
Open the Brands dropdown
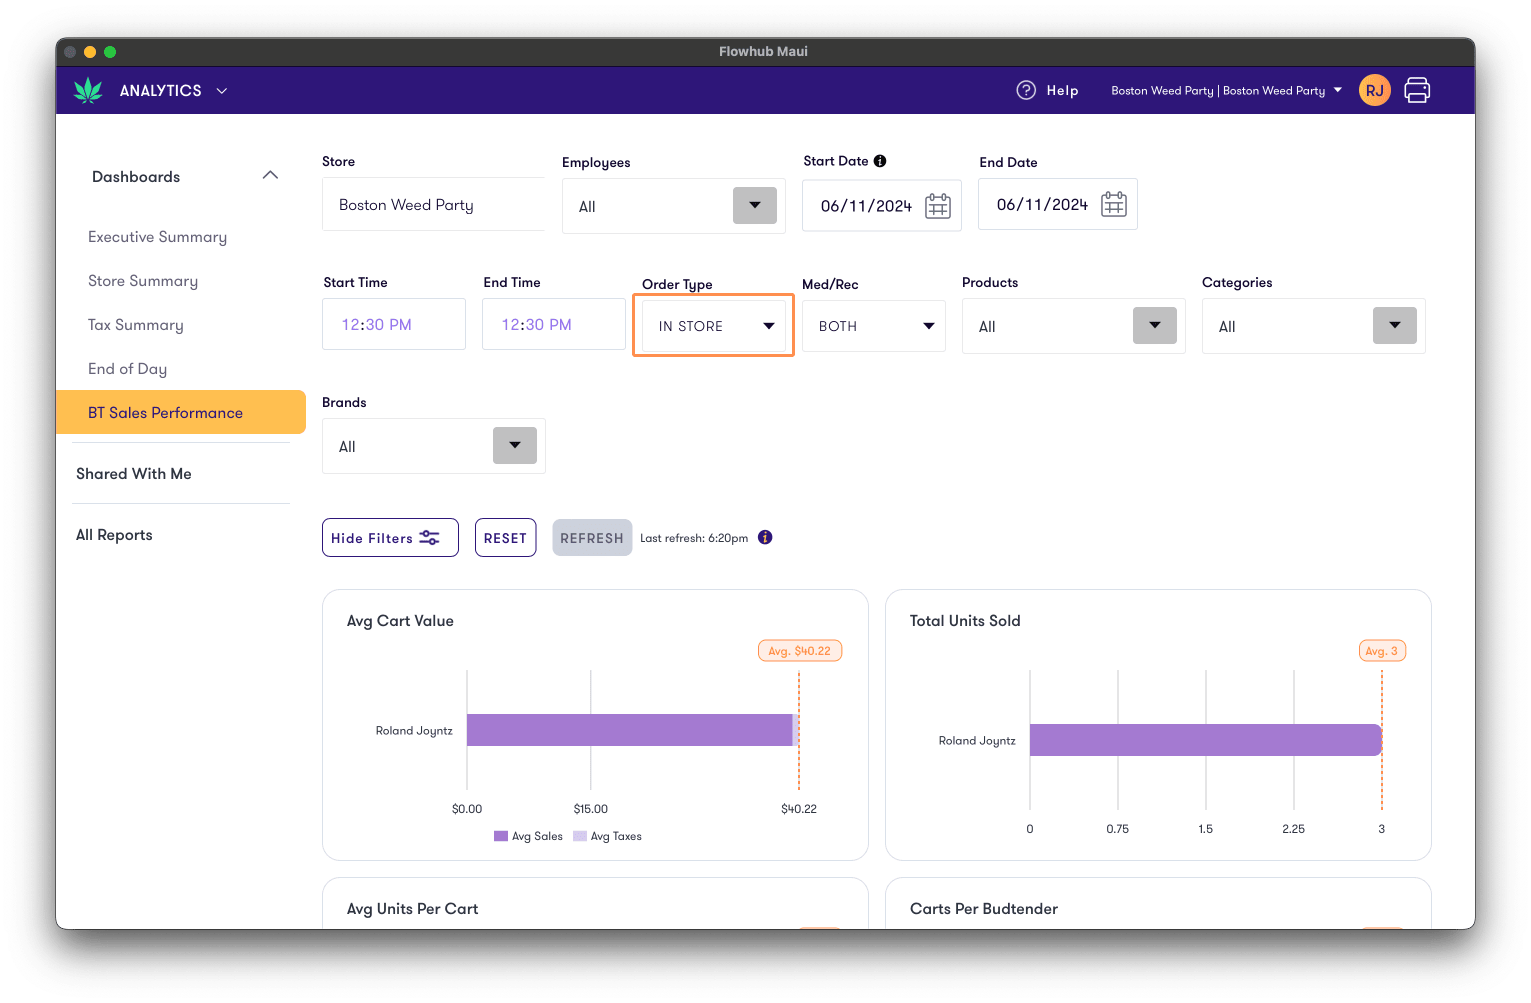[515, 445]
